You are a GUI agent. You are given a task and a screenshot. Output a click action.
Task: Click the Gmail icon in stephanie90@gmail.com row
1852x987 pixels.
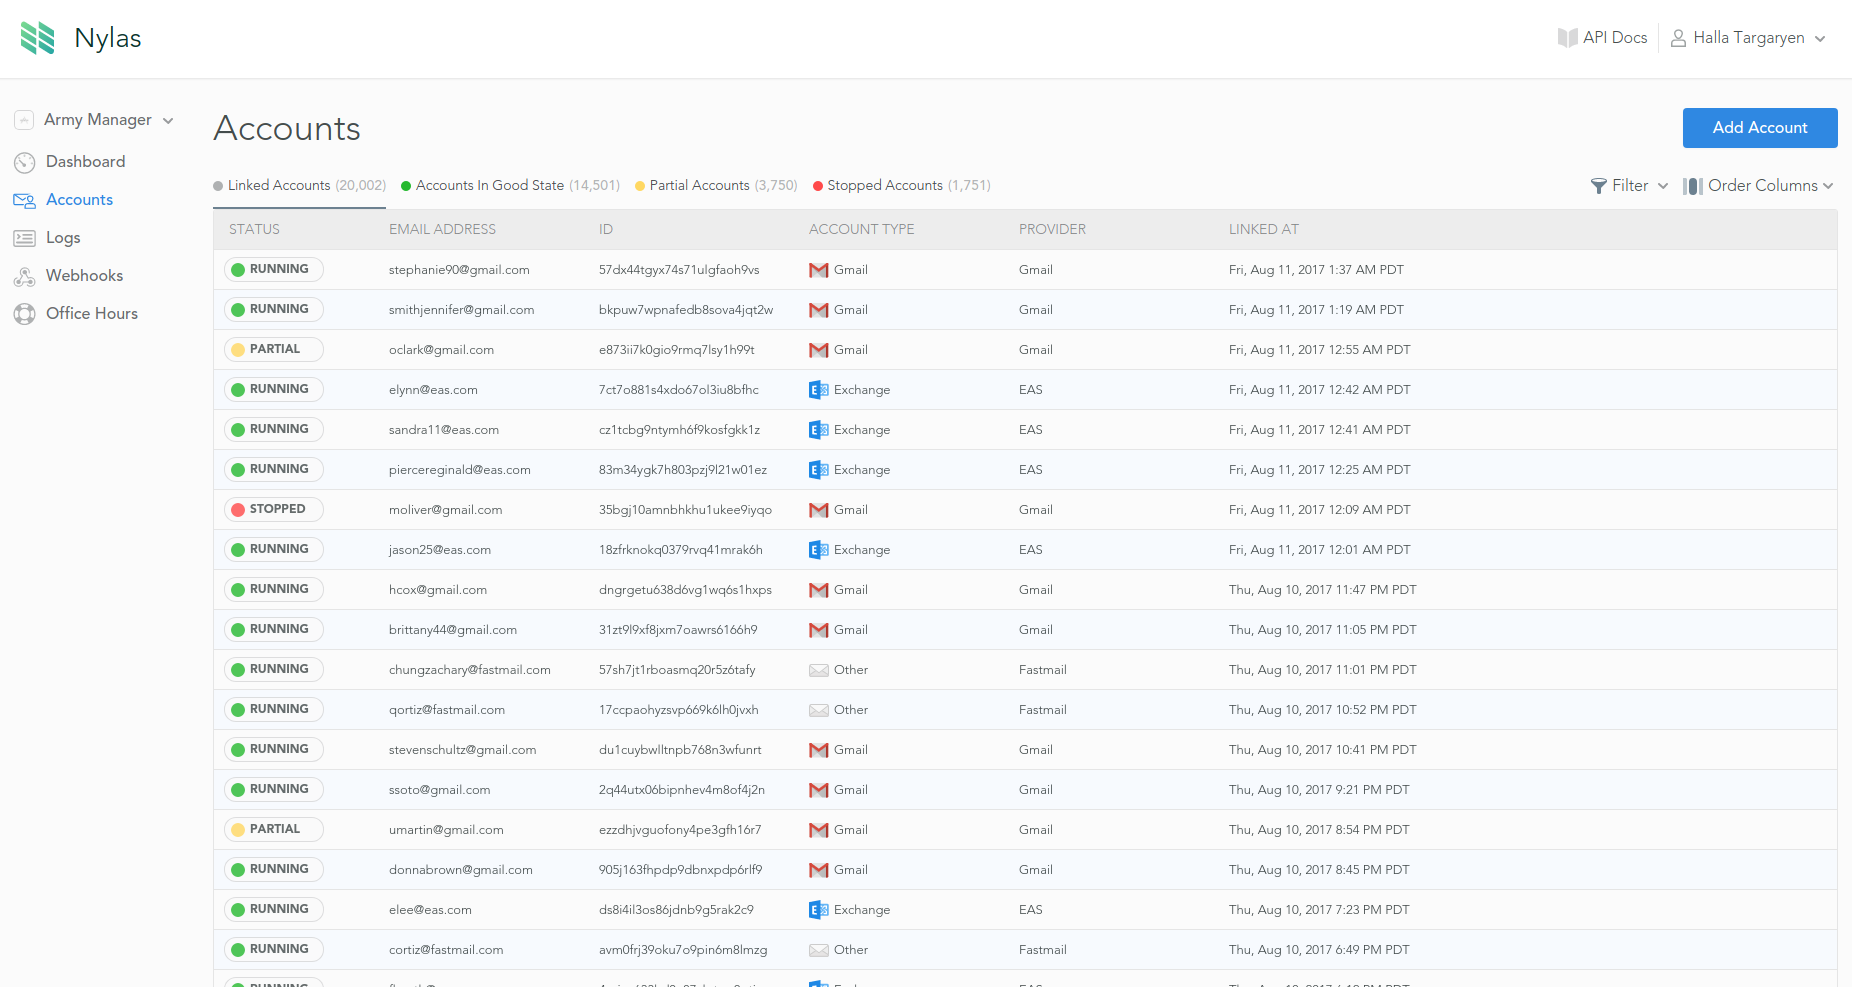(818, 270)
